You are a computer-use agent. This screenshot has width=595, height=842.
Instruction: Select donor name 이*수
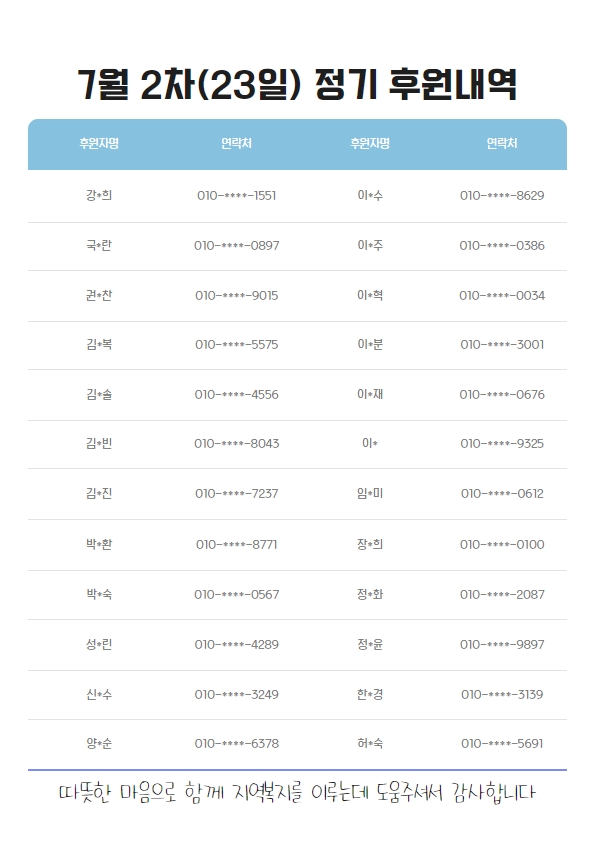click(370, 195)
